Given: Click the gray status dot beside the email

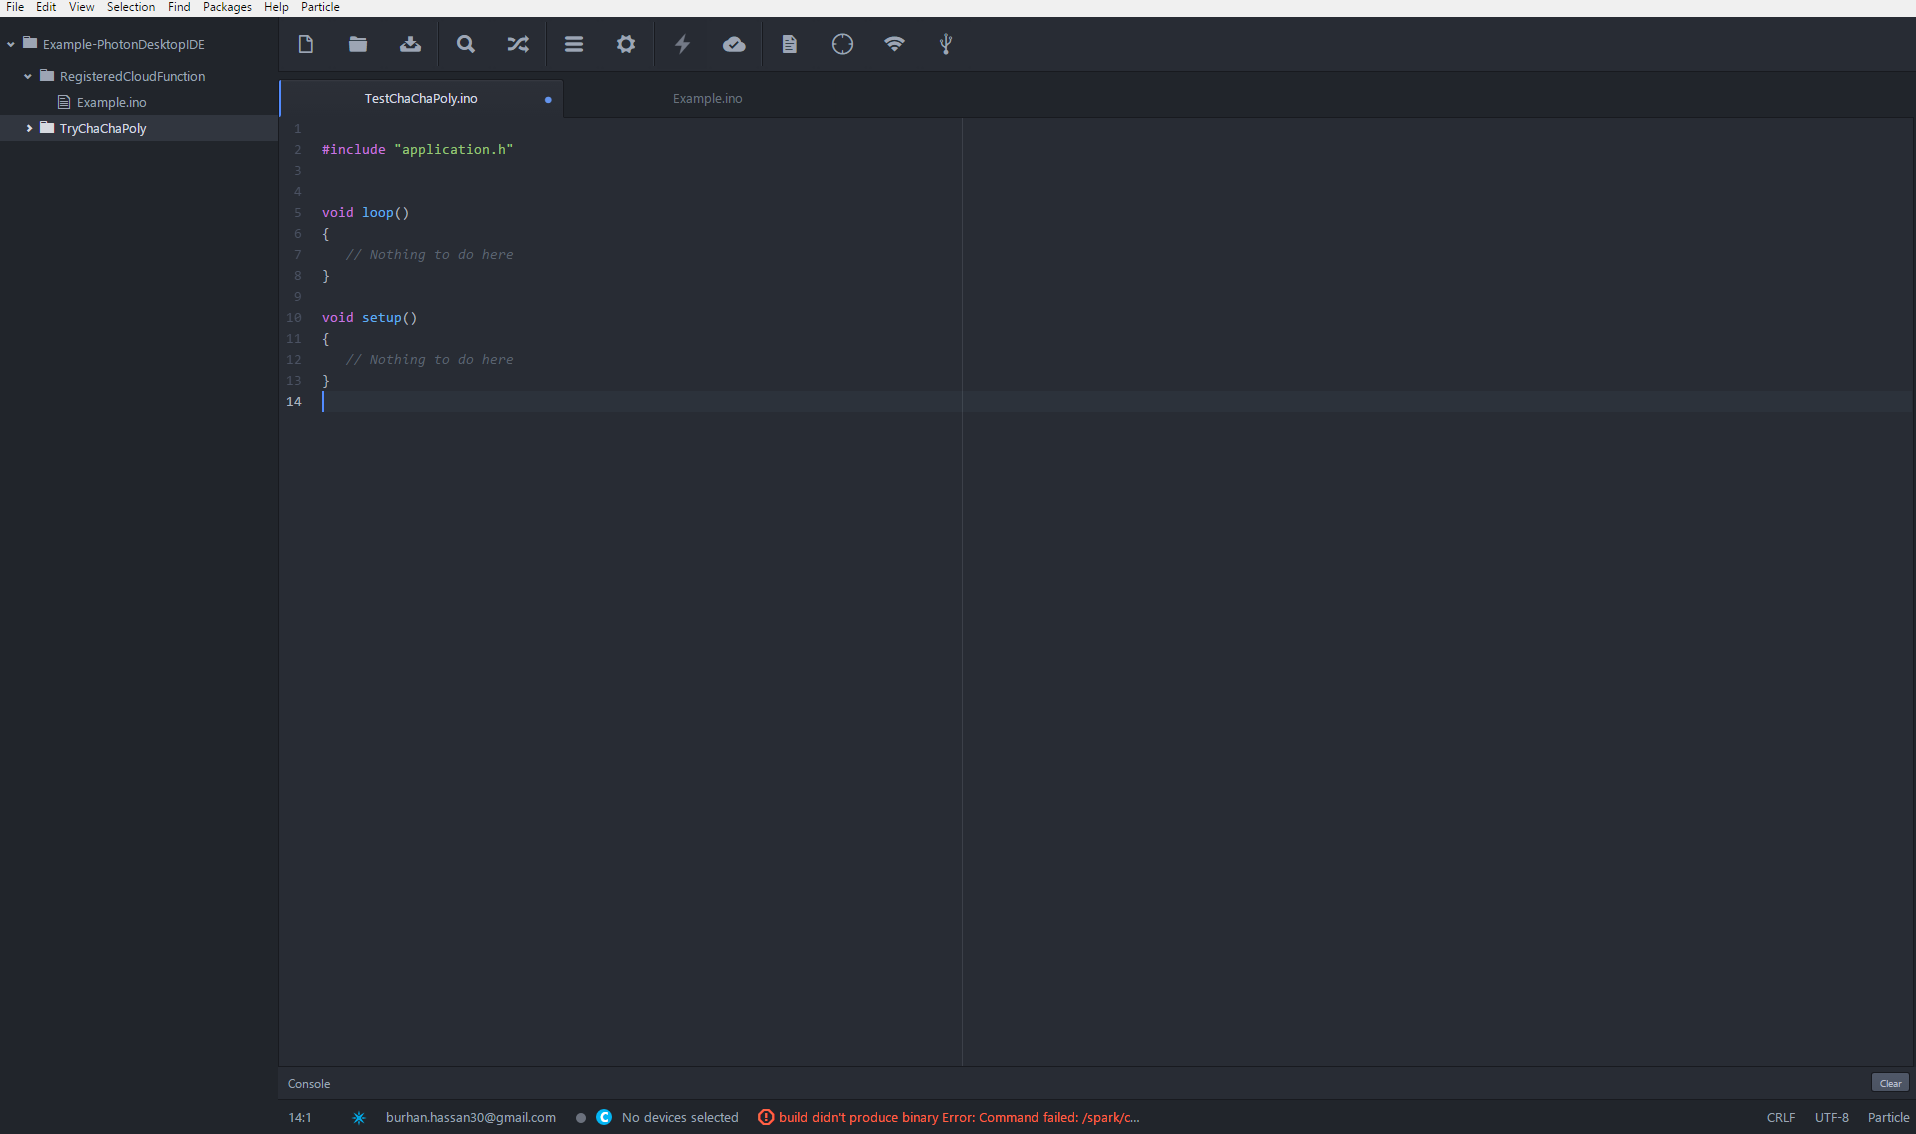Looking at the screenshot, I should 581,1118.
